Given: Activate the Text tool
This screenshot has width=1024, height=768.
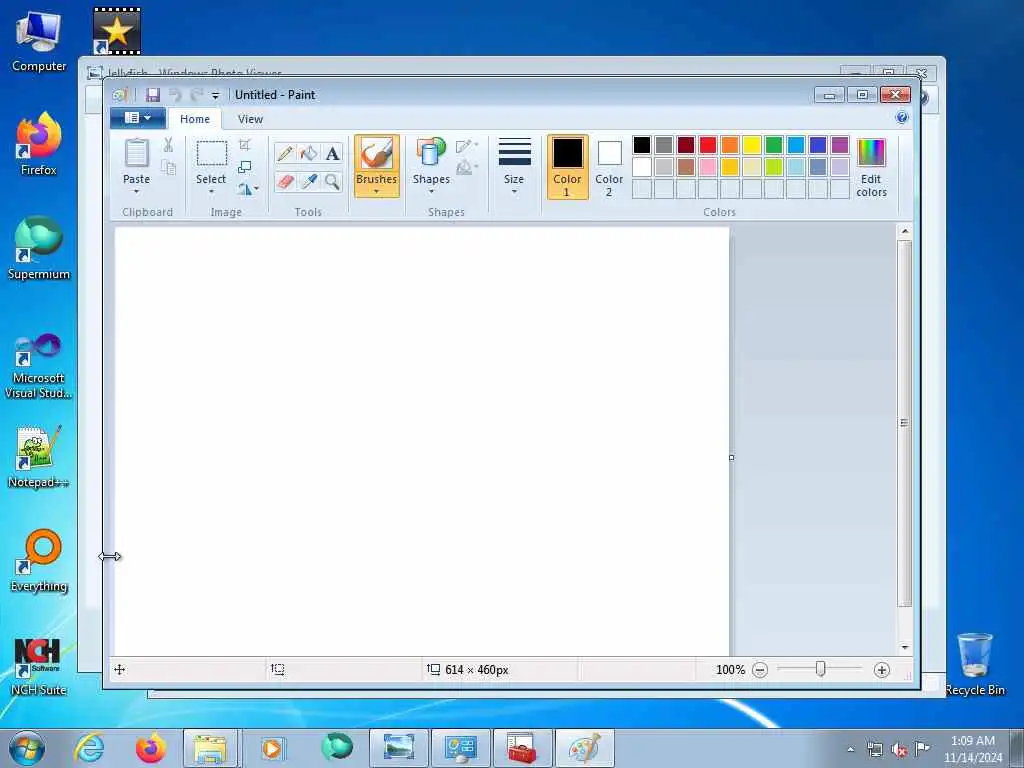Looking at the screenshot, I should [332, 153].
